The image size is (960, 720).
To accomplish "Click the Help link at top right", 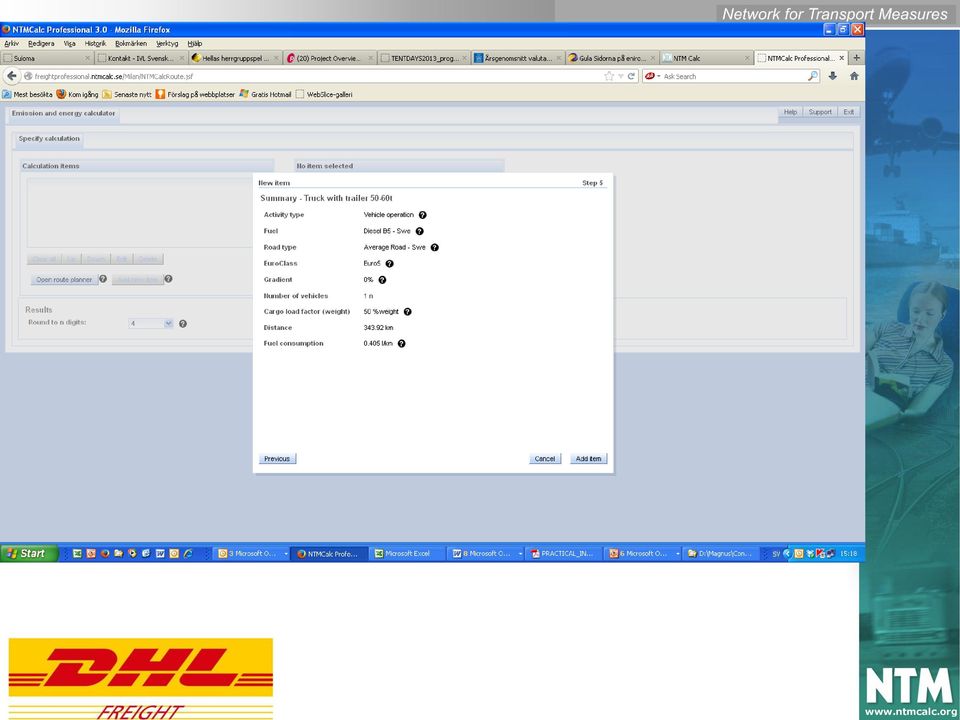I will pyautogui.click(x=790, y=112).
